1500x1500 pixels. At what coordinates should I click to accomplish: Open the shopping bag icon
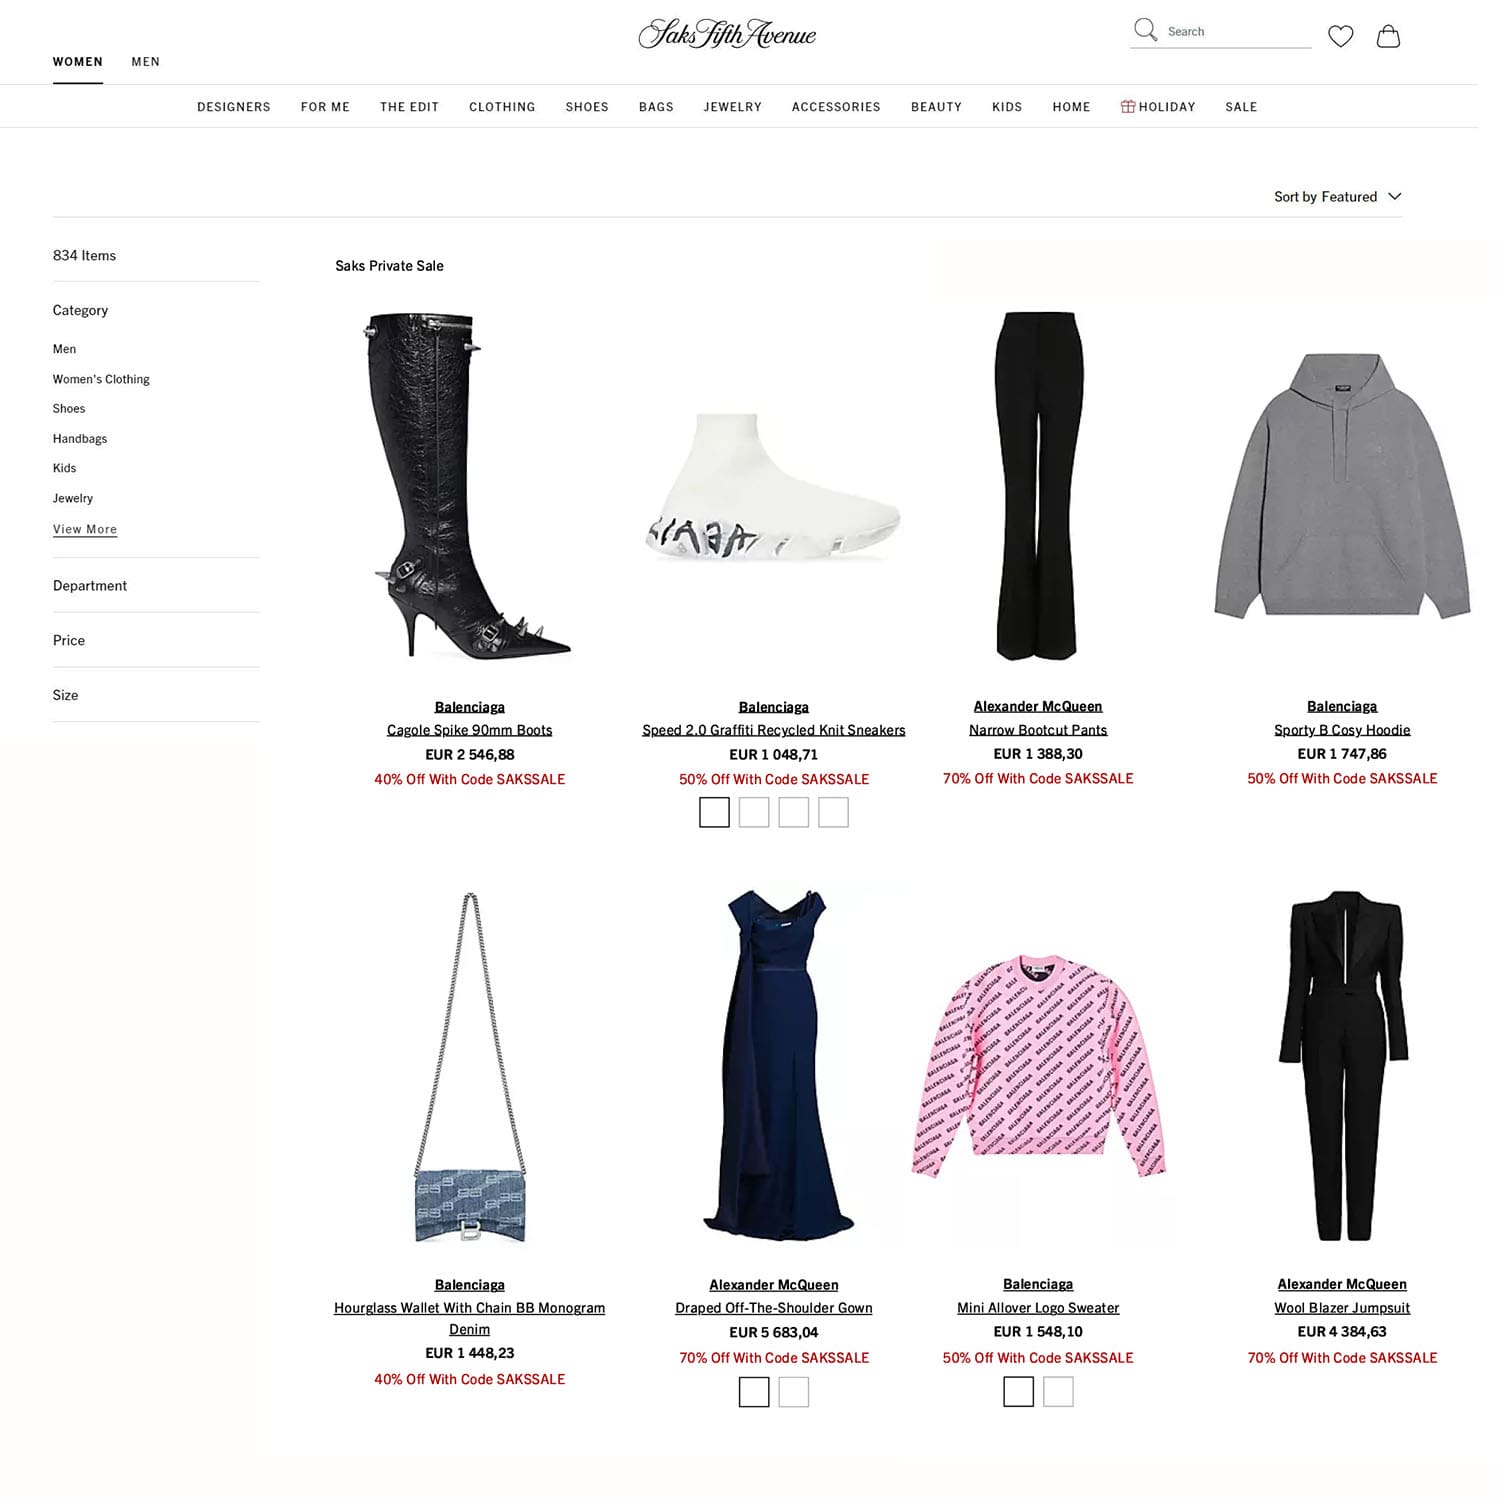point(1388,36)
